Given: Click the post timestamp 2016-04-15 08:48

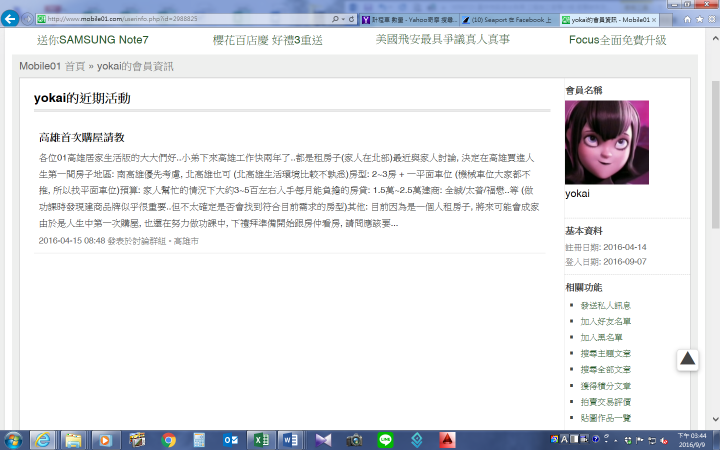Looking at the screenshot, I should pyautogui.click(x=72, y=241).
